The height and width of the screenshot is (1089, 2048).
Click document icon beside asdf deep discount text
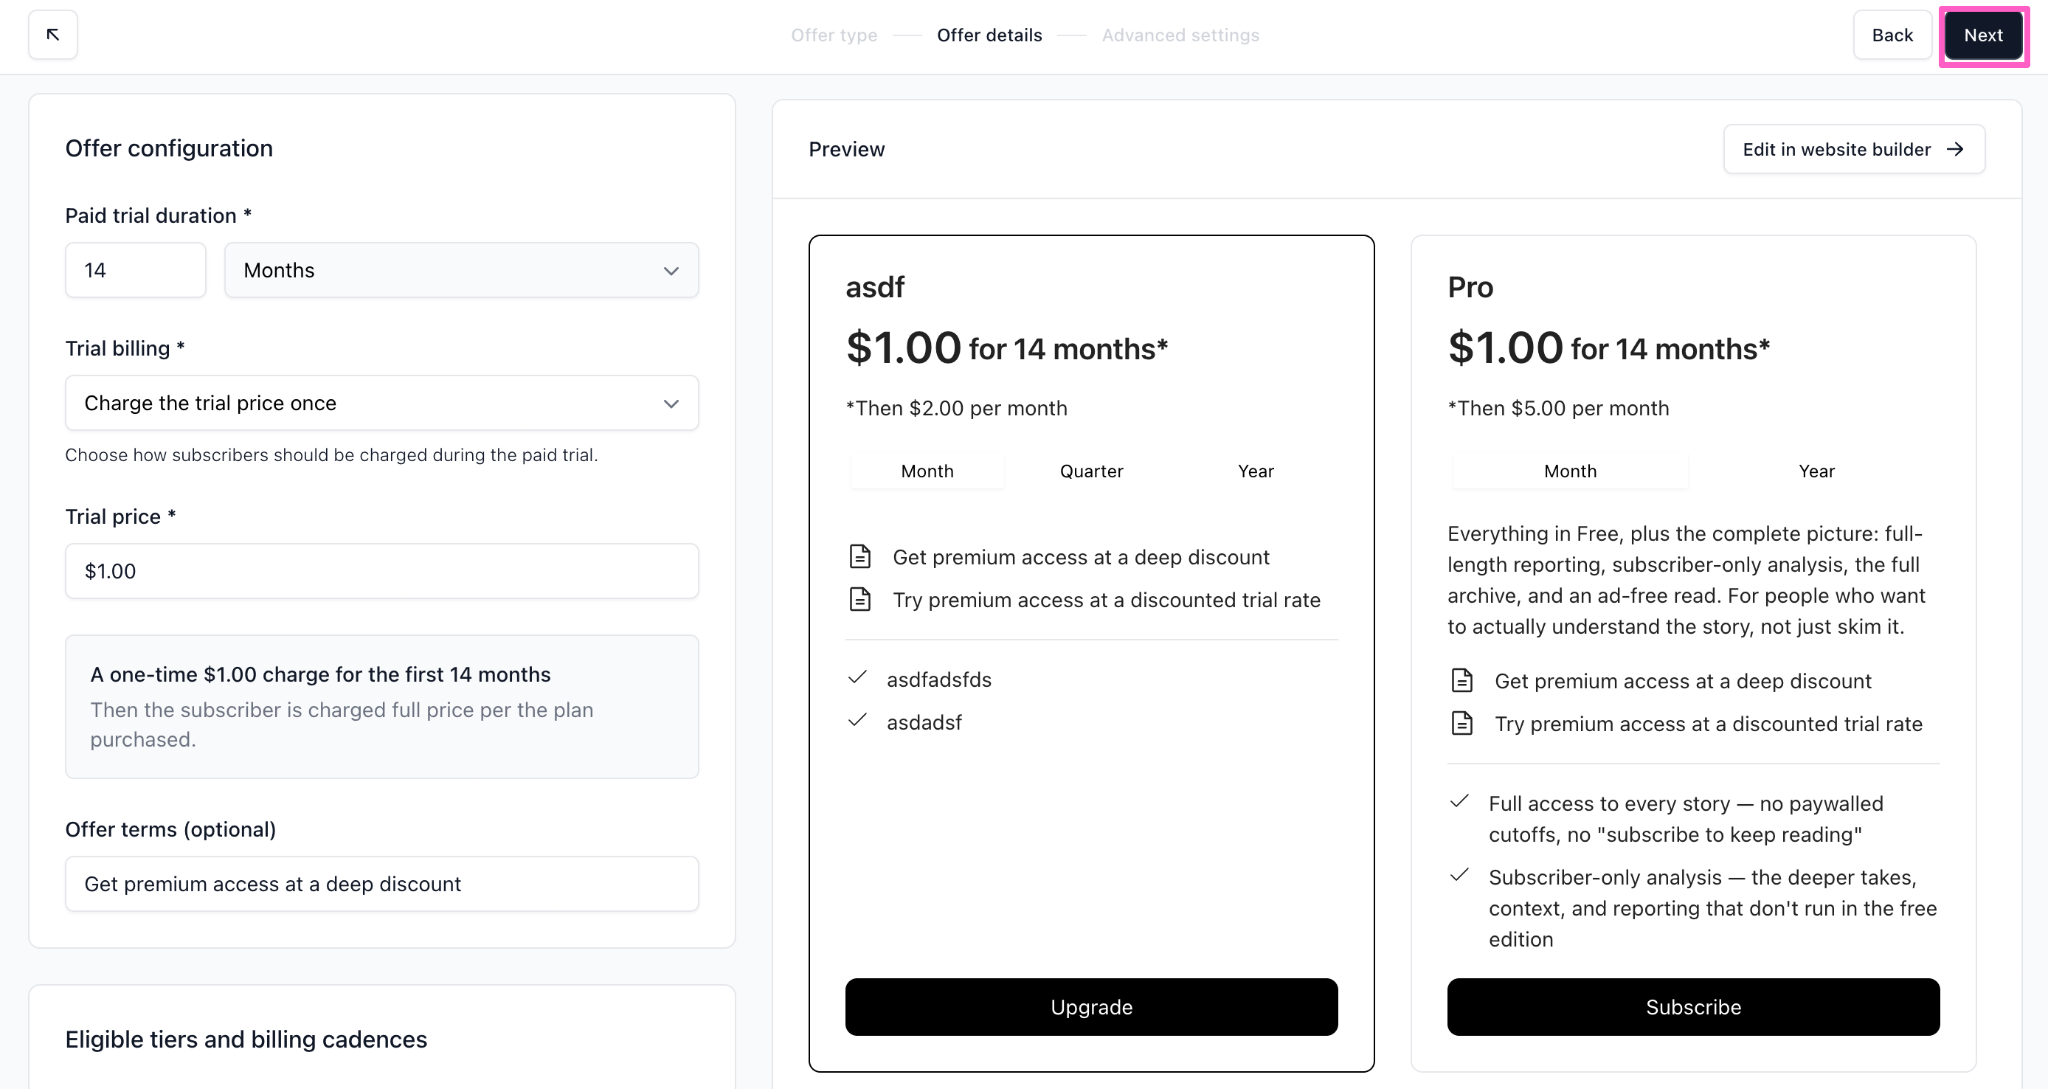(860, 557)
